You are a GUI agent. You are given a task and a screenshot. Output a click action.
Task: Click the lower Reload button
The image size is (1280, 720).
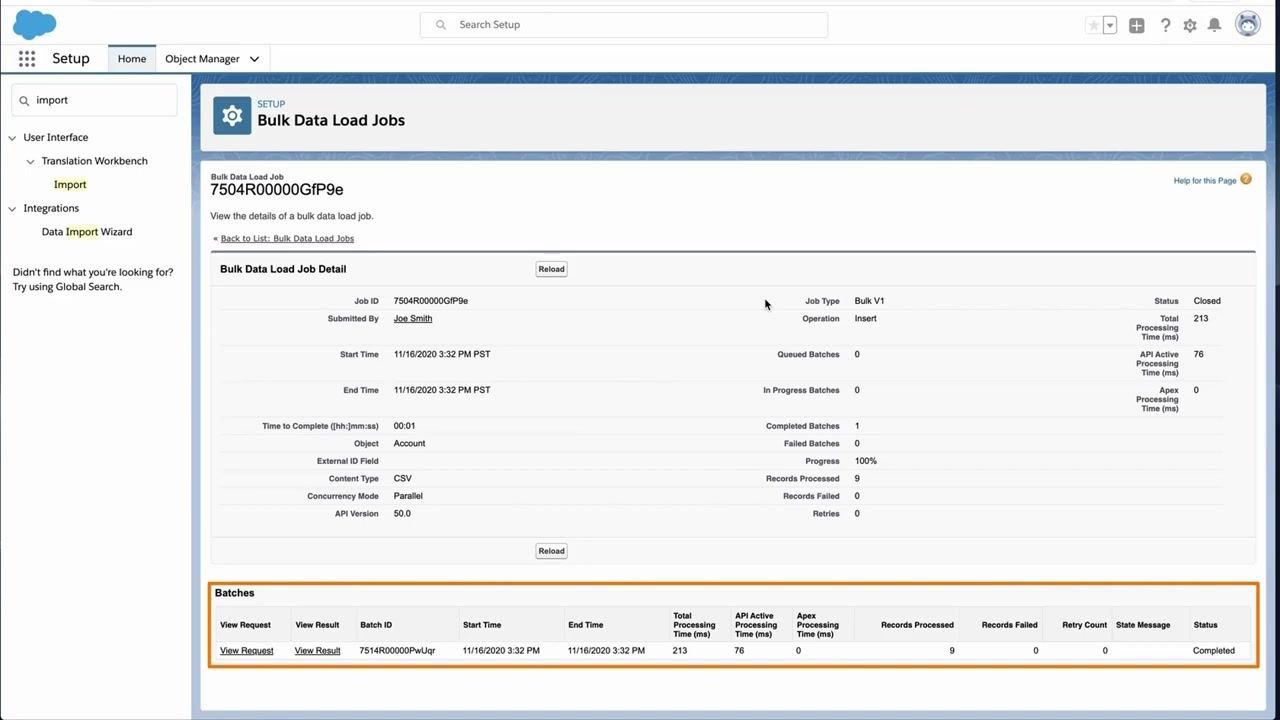tap(551, 551)
